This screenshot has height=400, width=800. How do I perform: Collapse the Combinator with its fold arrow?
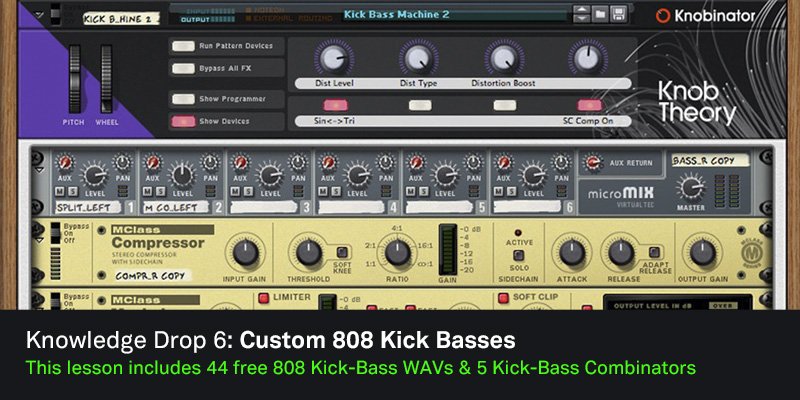[x=40, y=15]
